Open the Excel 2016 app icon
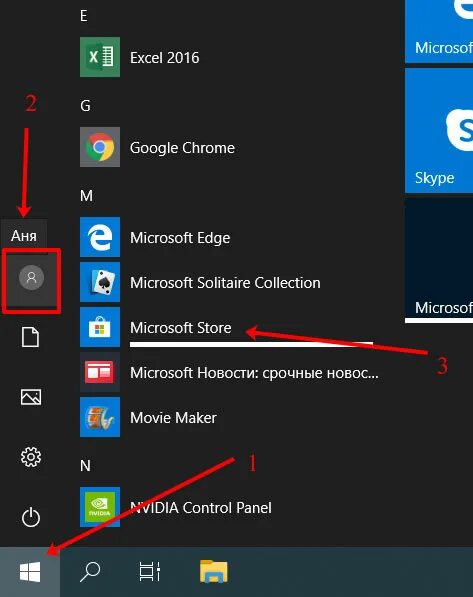The width and height of the screenshot is (473, 597). point(100,57)
